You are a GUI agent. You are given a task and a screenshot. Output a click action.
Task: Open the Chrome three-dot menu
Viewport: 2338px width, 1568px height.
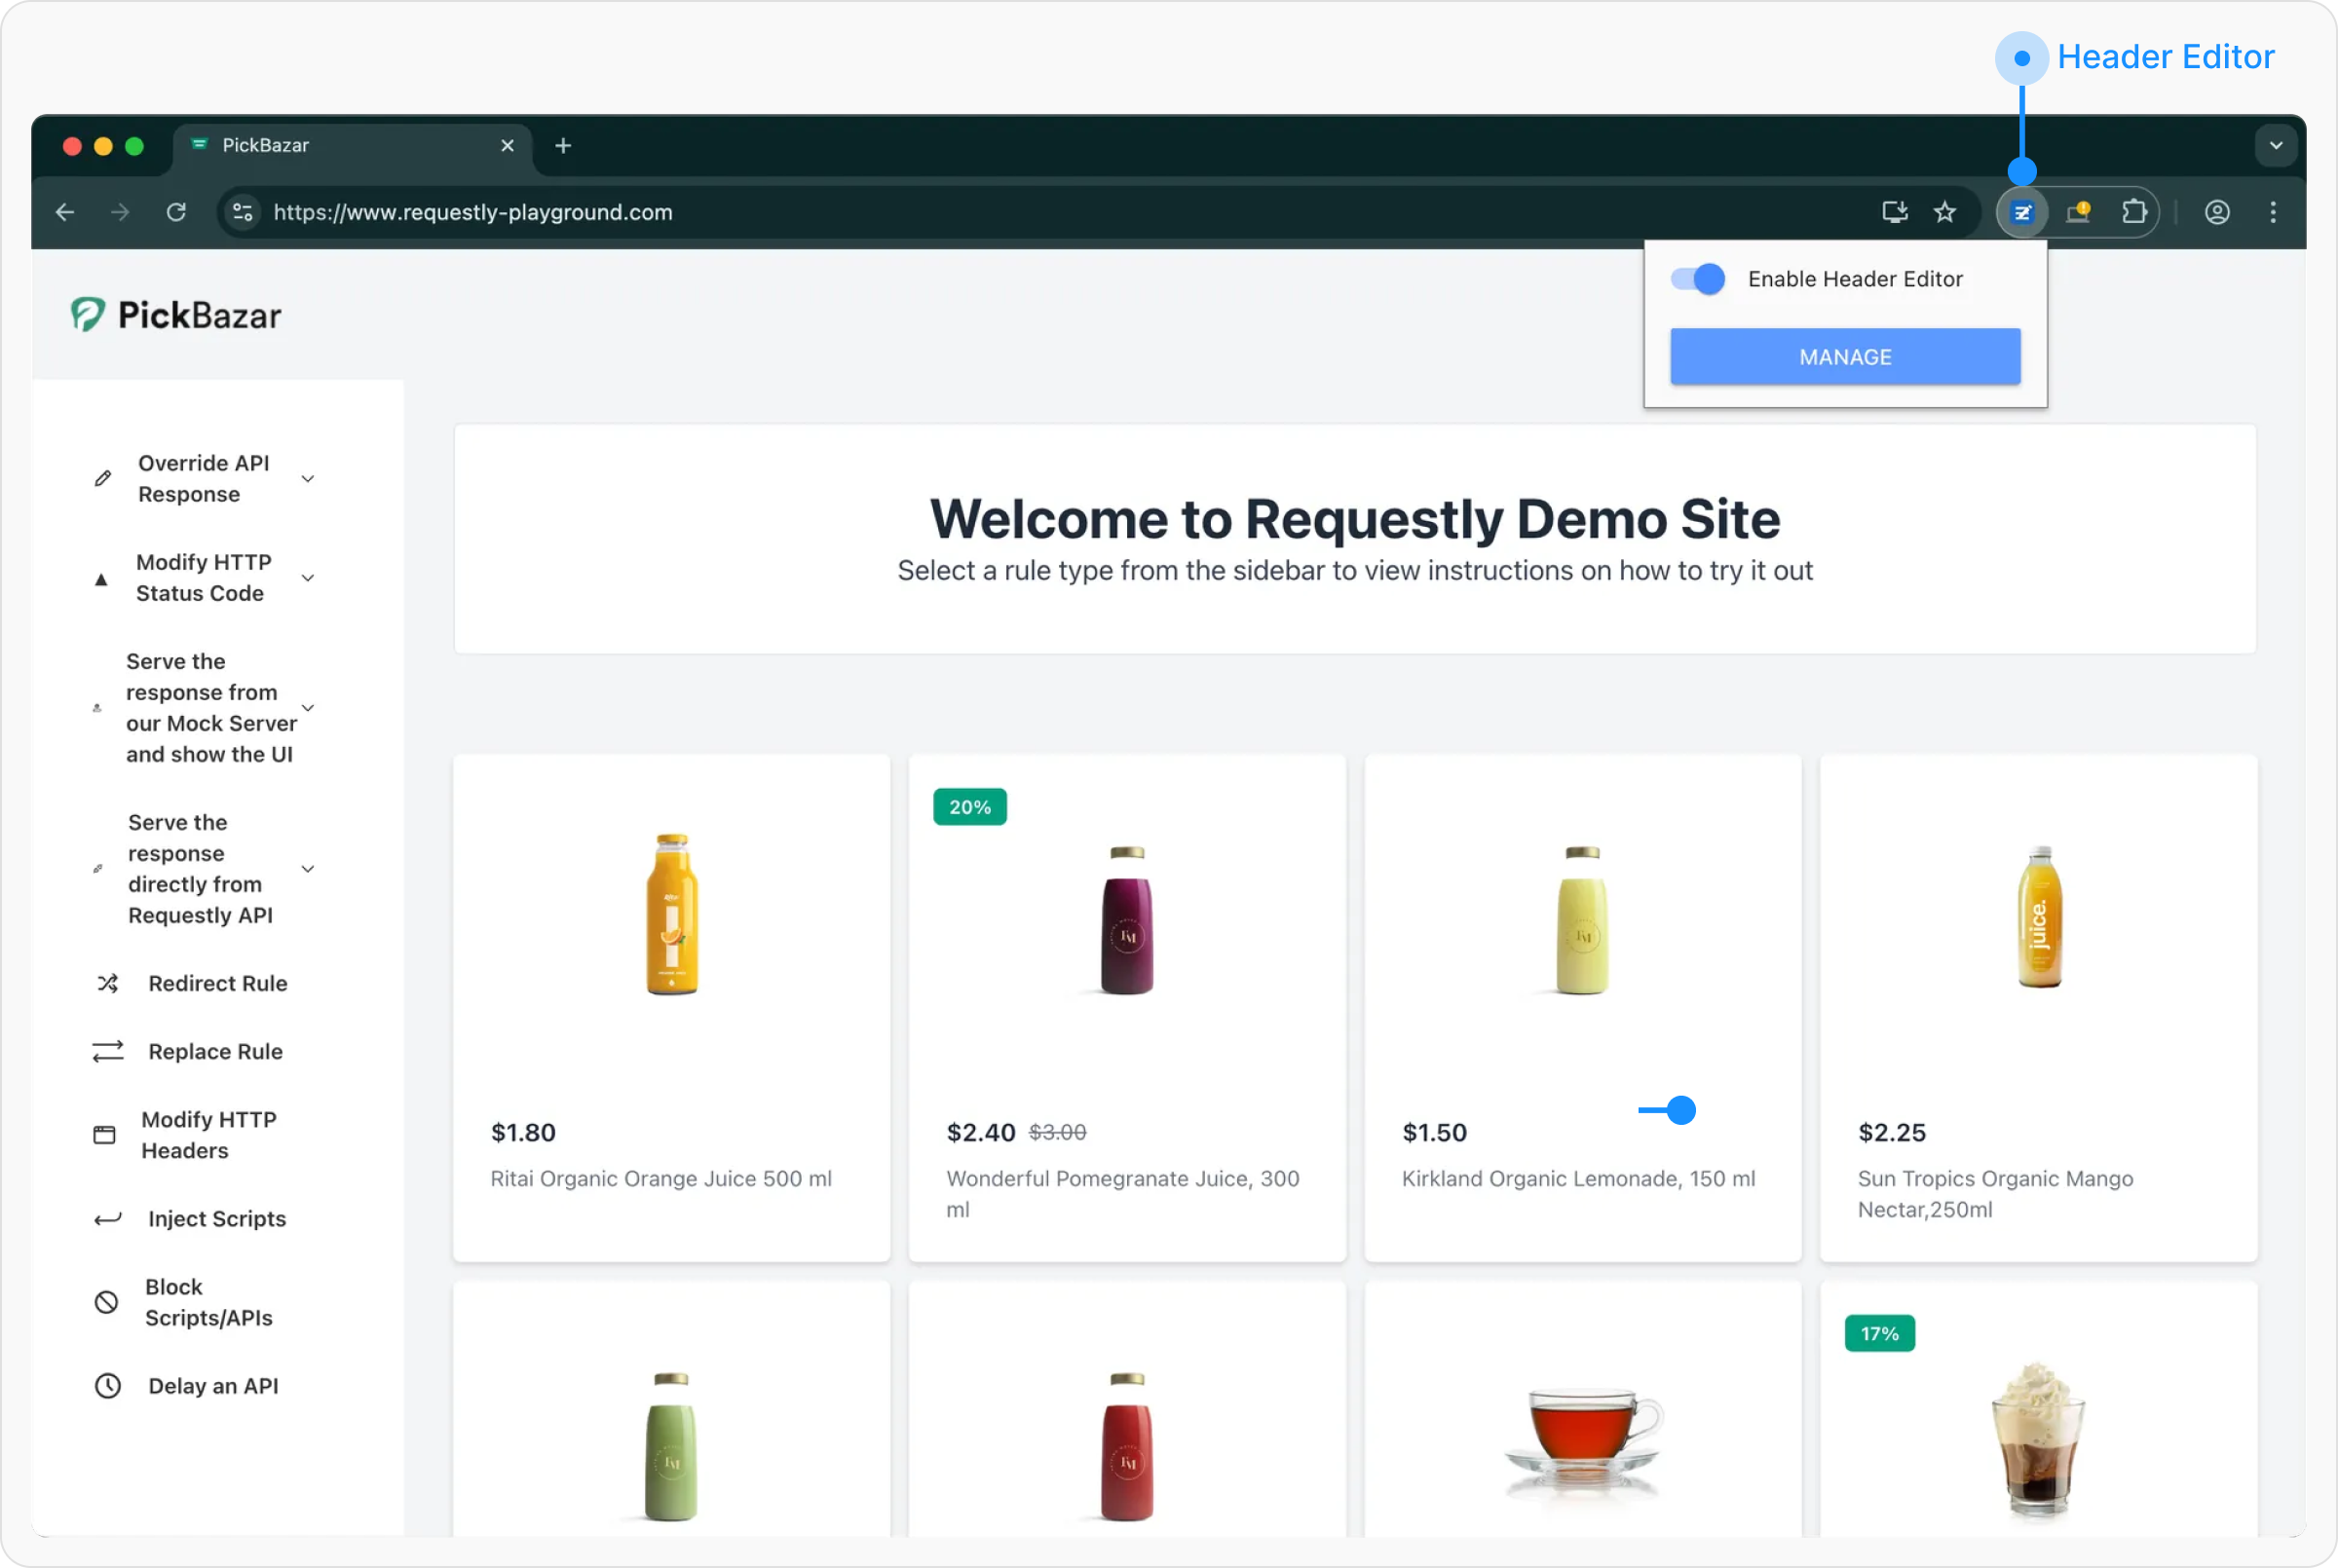tap(2273, 212)
